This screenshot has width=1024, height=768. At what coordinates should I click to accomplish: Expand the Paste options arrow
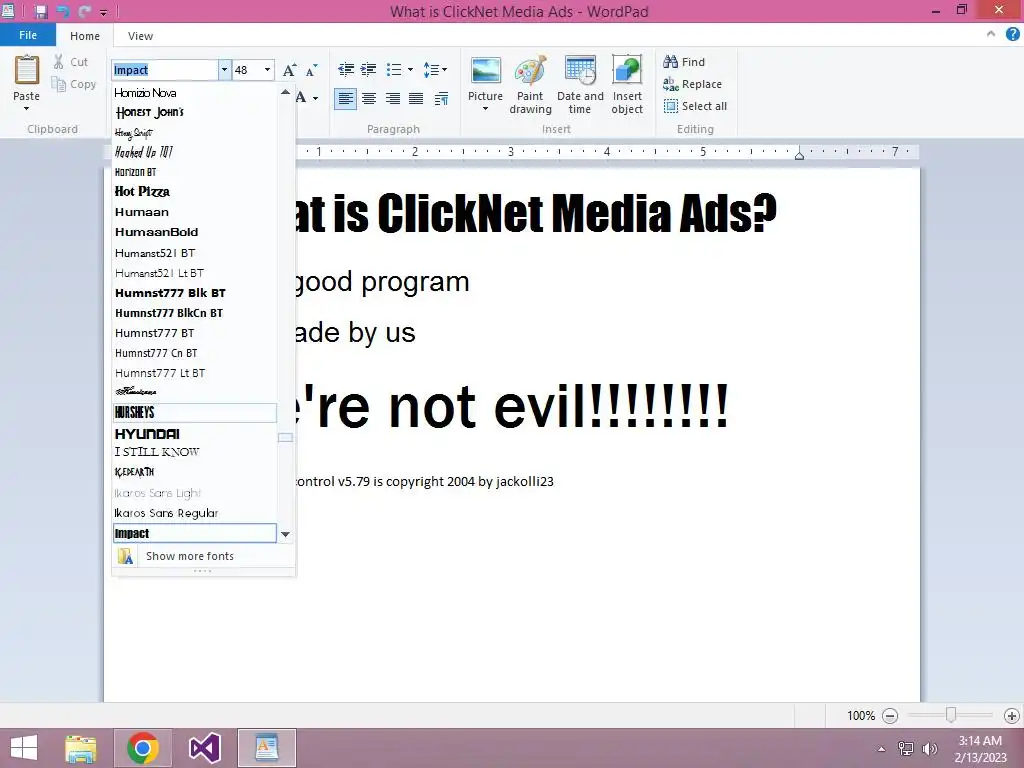(x=26, y=108)
